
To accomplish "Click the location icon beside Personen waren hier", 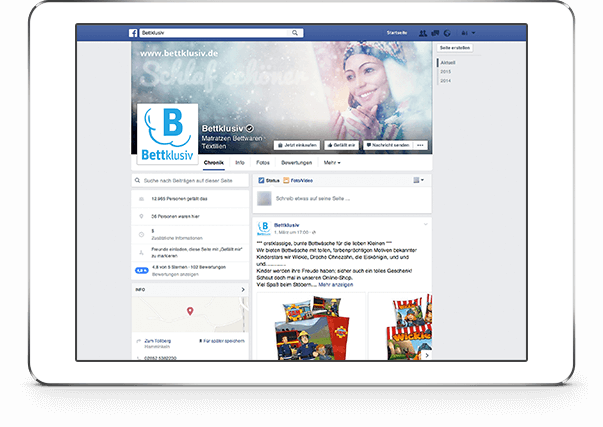I will coord(141,217).
